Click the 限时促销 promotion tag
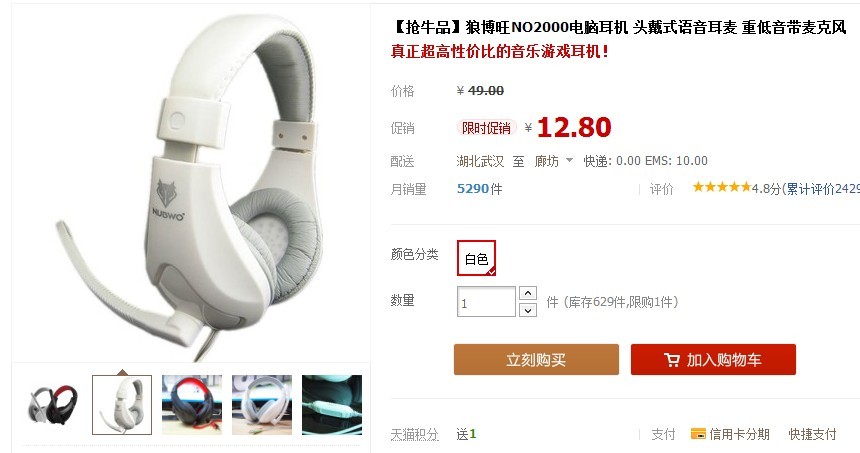Screen dimensions: 860x453 click(x=486, y=128)
